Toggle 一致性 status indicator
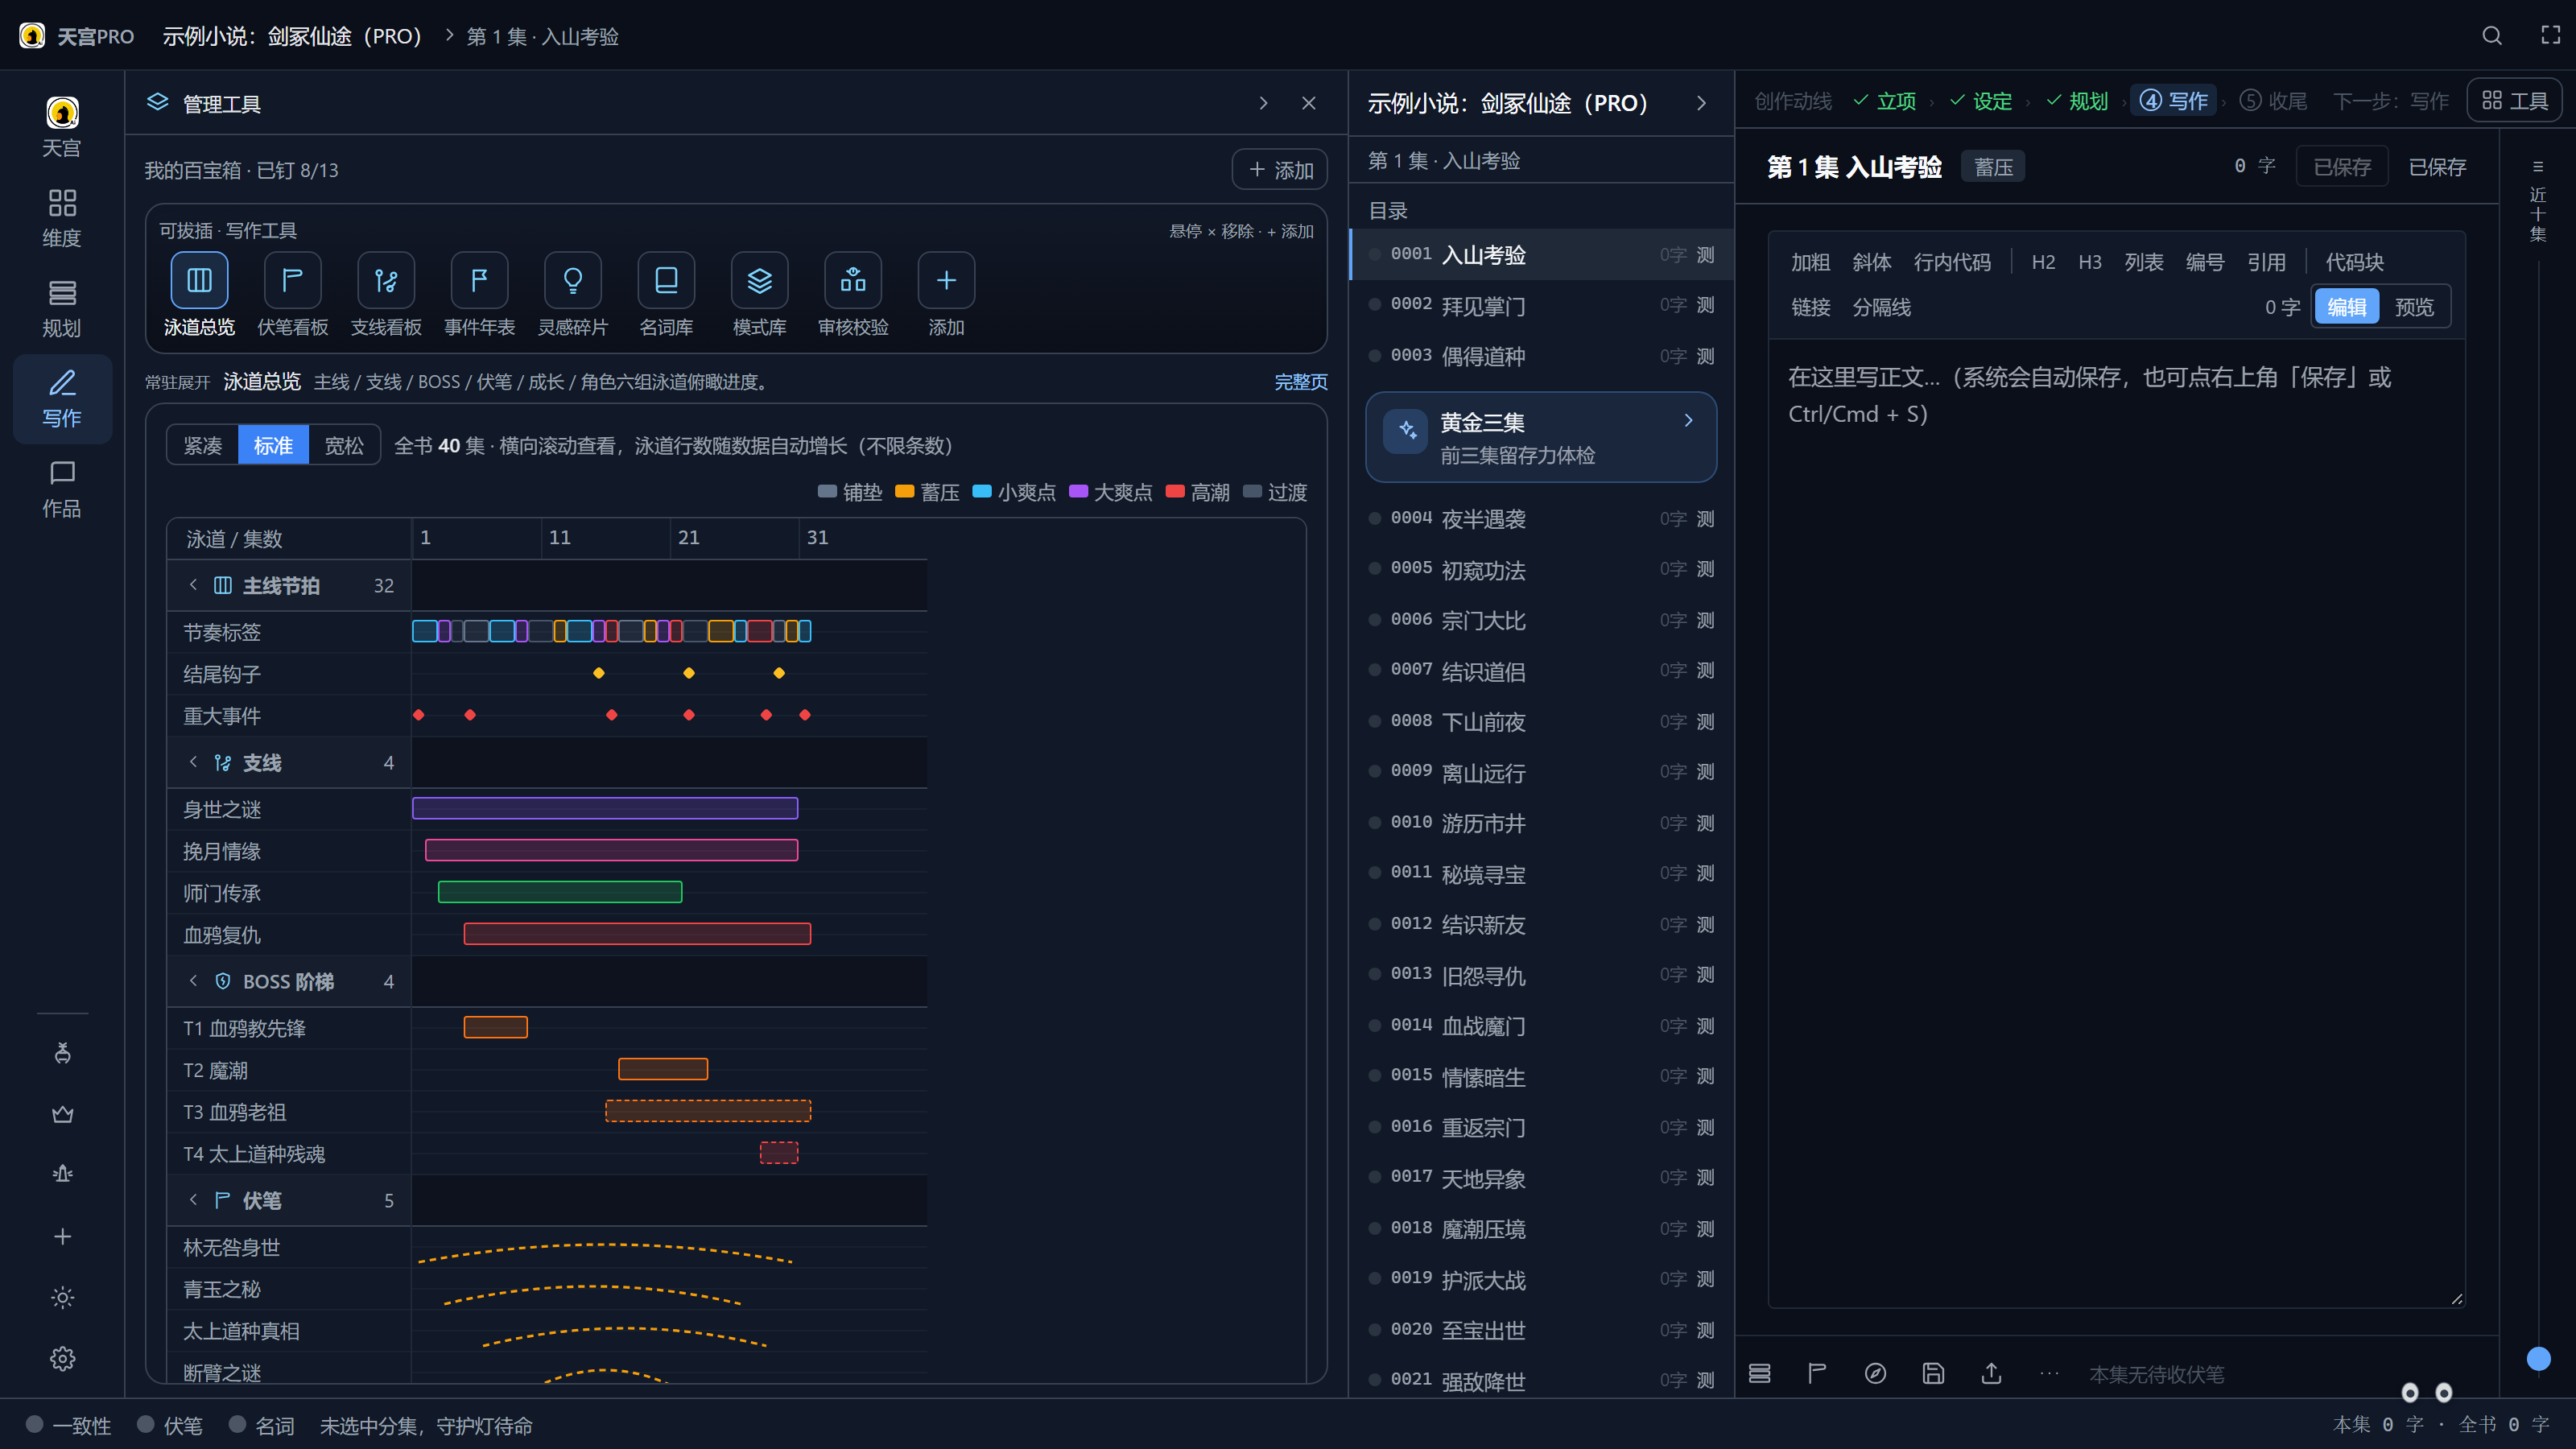The height and width of the screenshot is (1449, 2576). (68, 1425)
